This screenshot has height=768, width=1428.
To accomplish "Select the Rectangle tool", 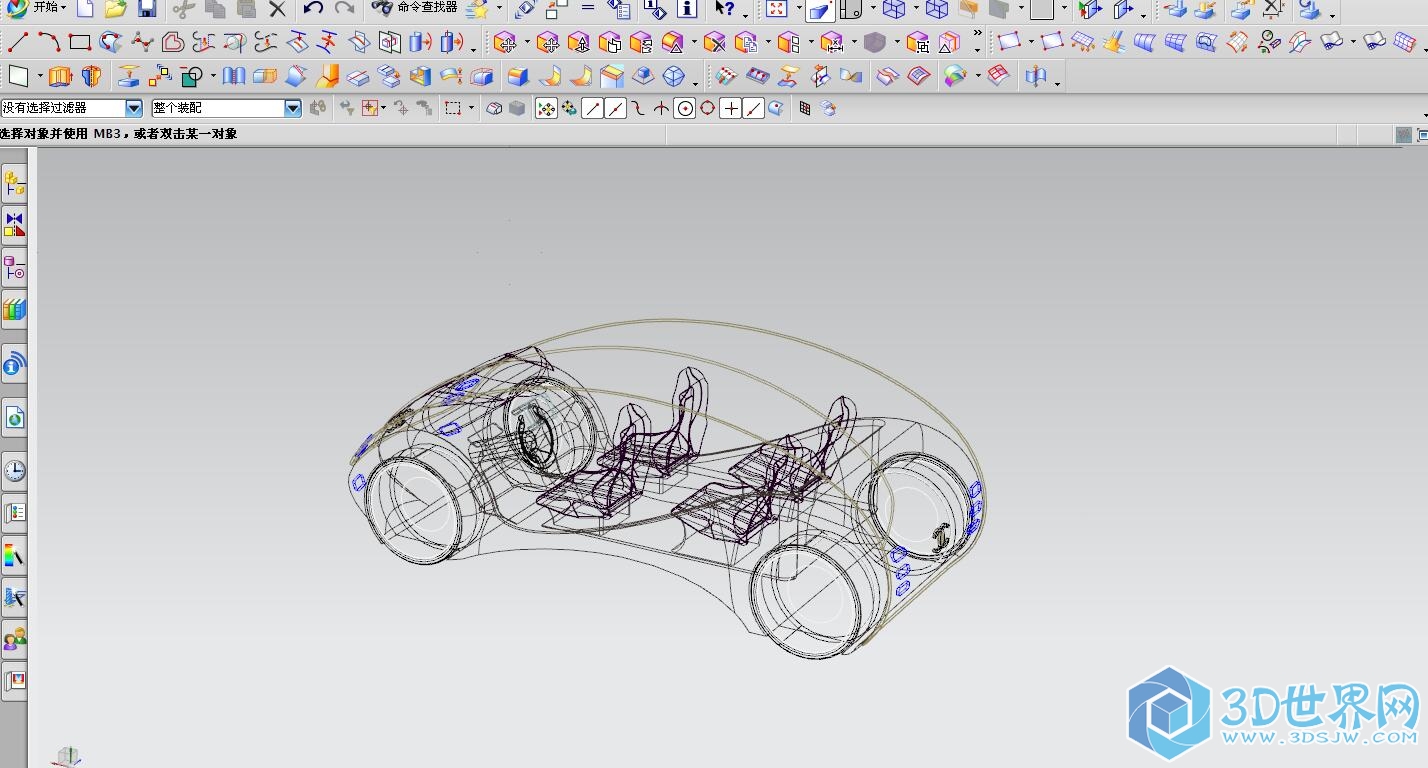I will point(80,42).
